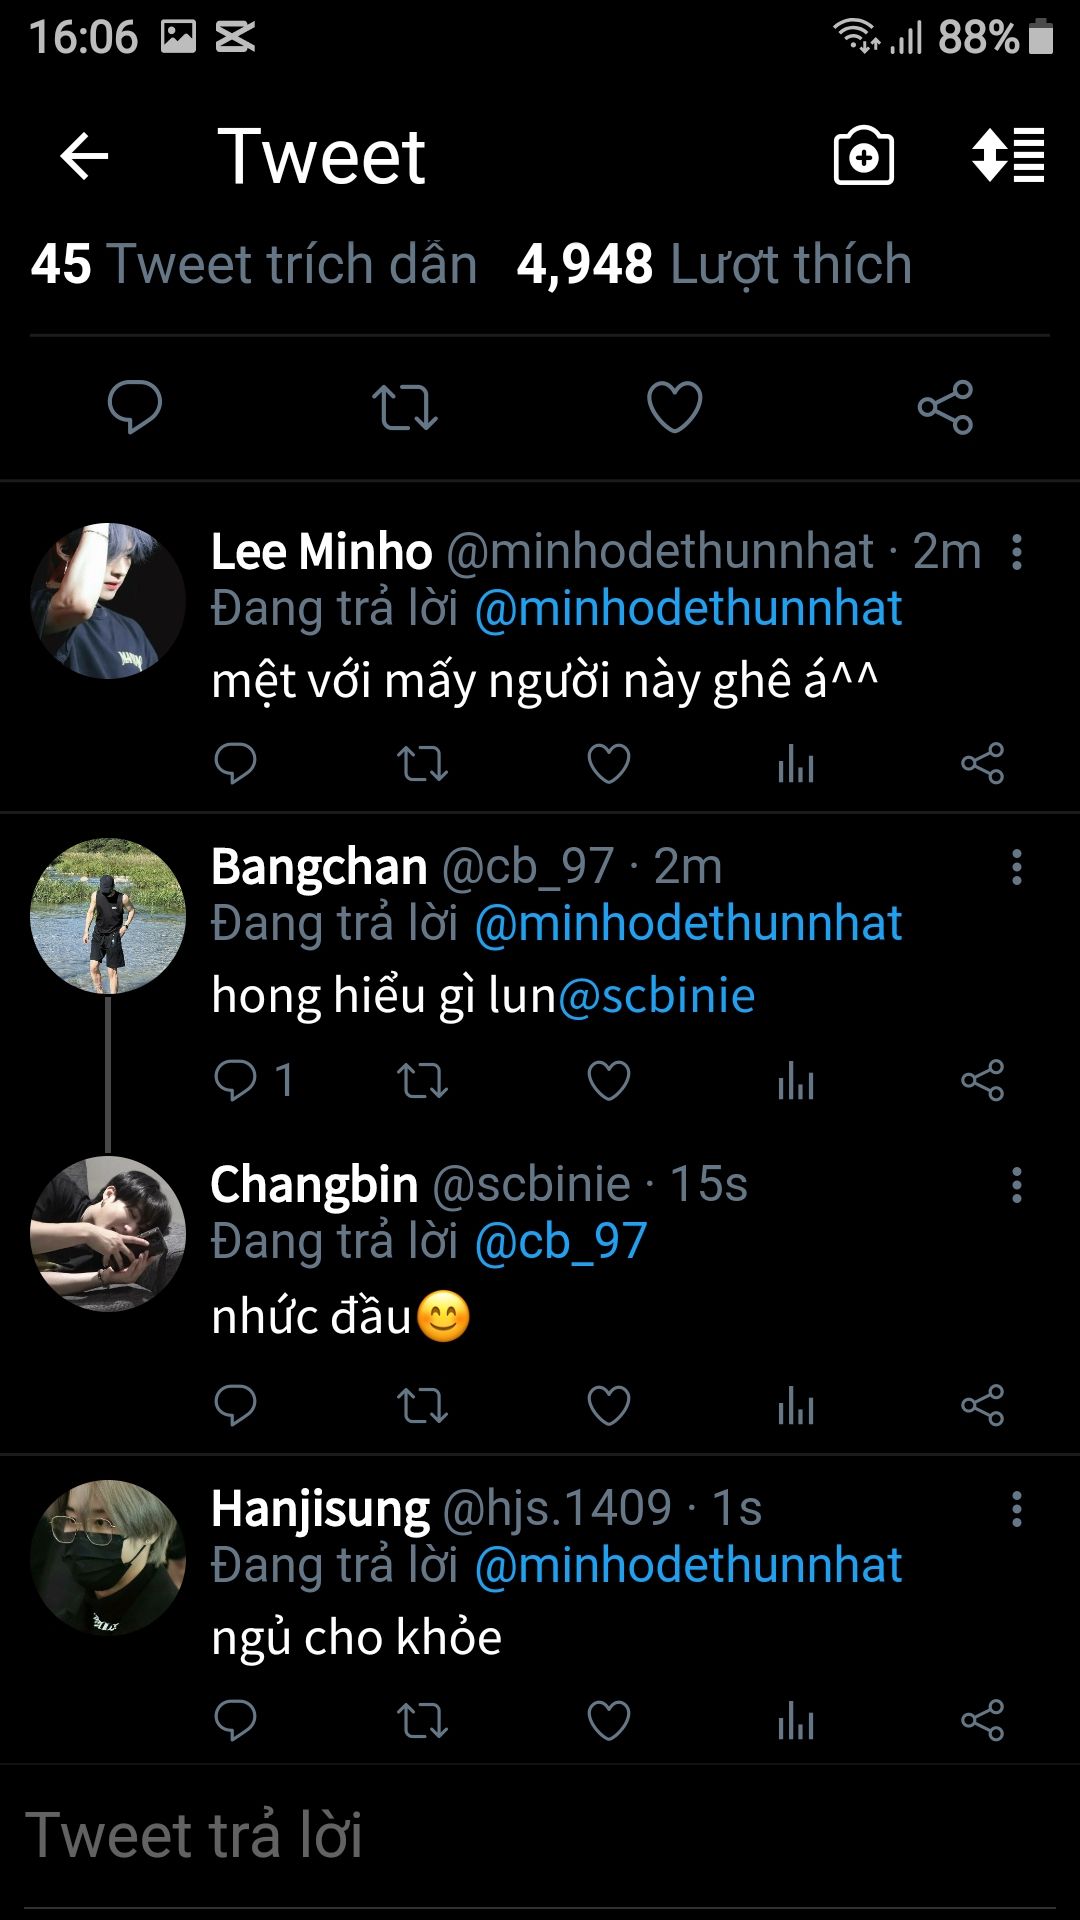
Task: Open the @scbinie mention link
Action: (656, 996)
